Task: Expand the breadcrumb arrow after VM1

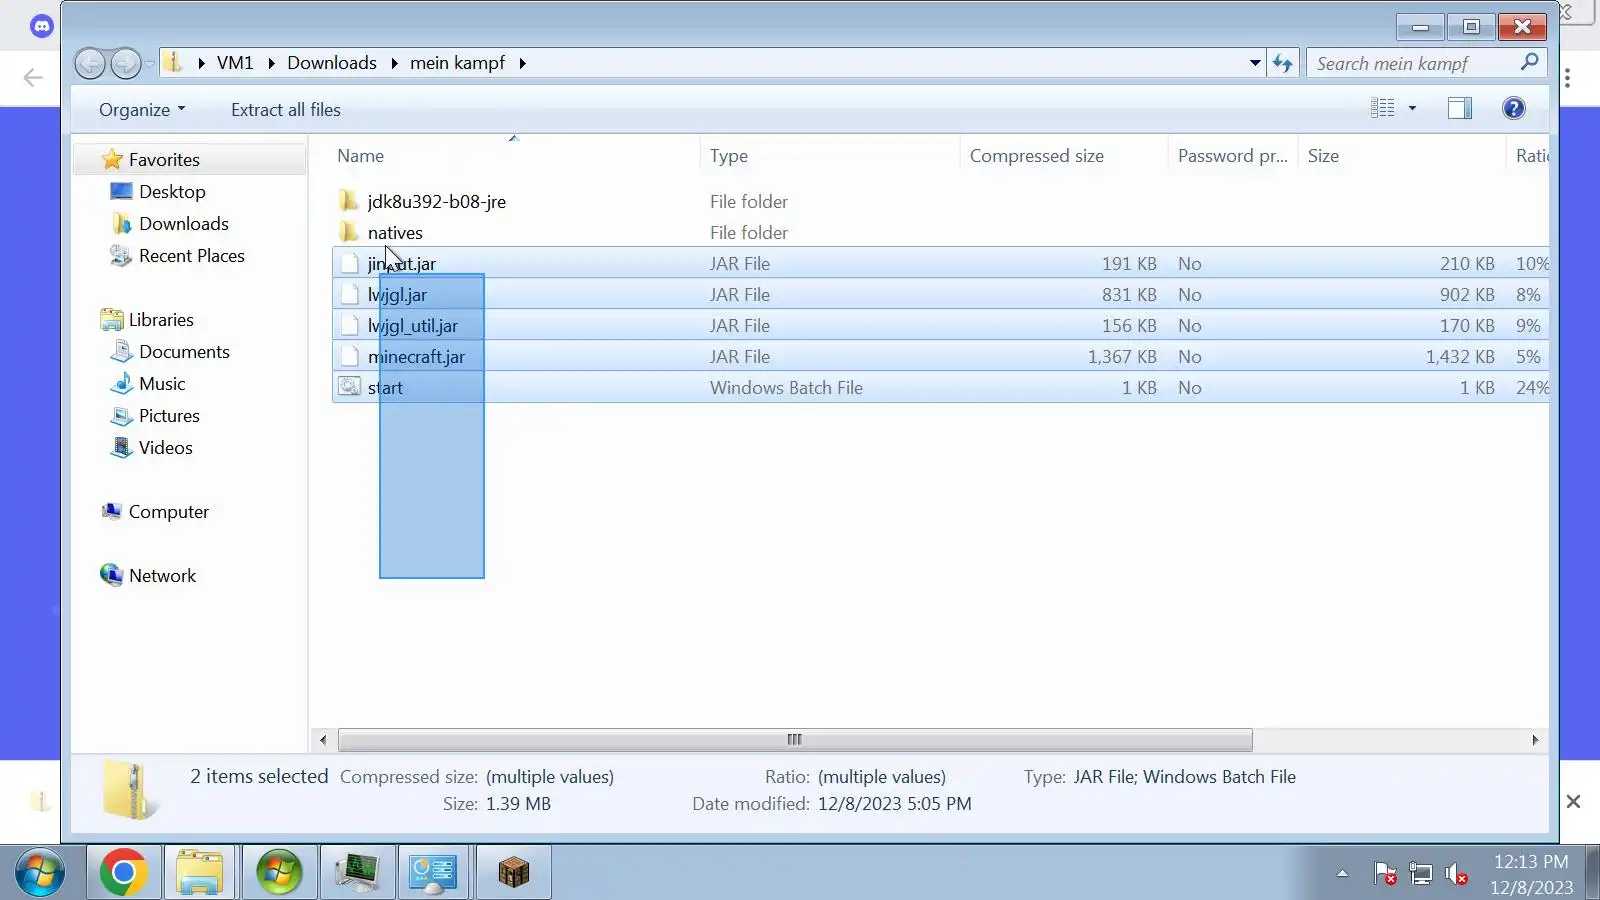Action: coord(271,63)
